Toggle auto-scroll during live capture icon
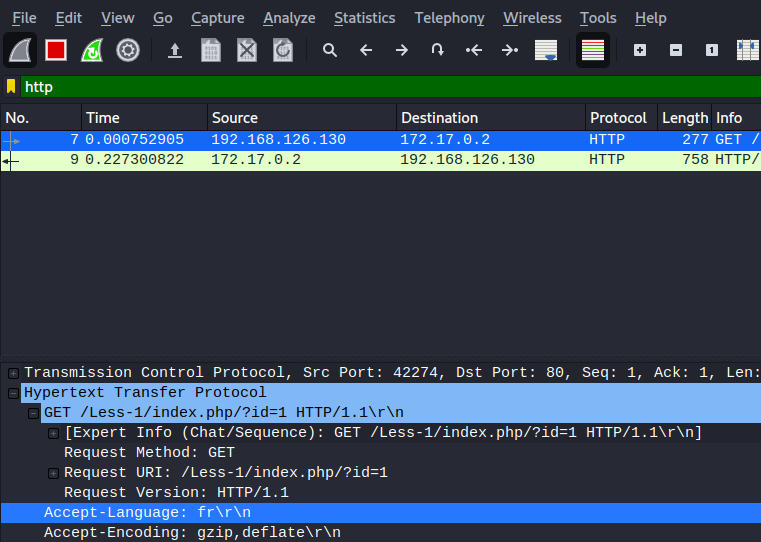The height and width of the screenshot is (542, 761). point(546,50)
